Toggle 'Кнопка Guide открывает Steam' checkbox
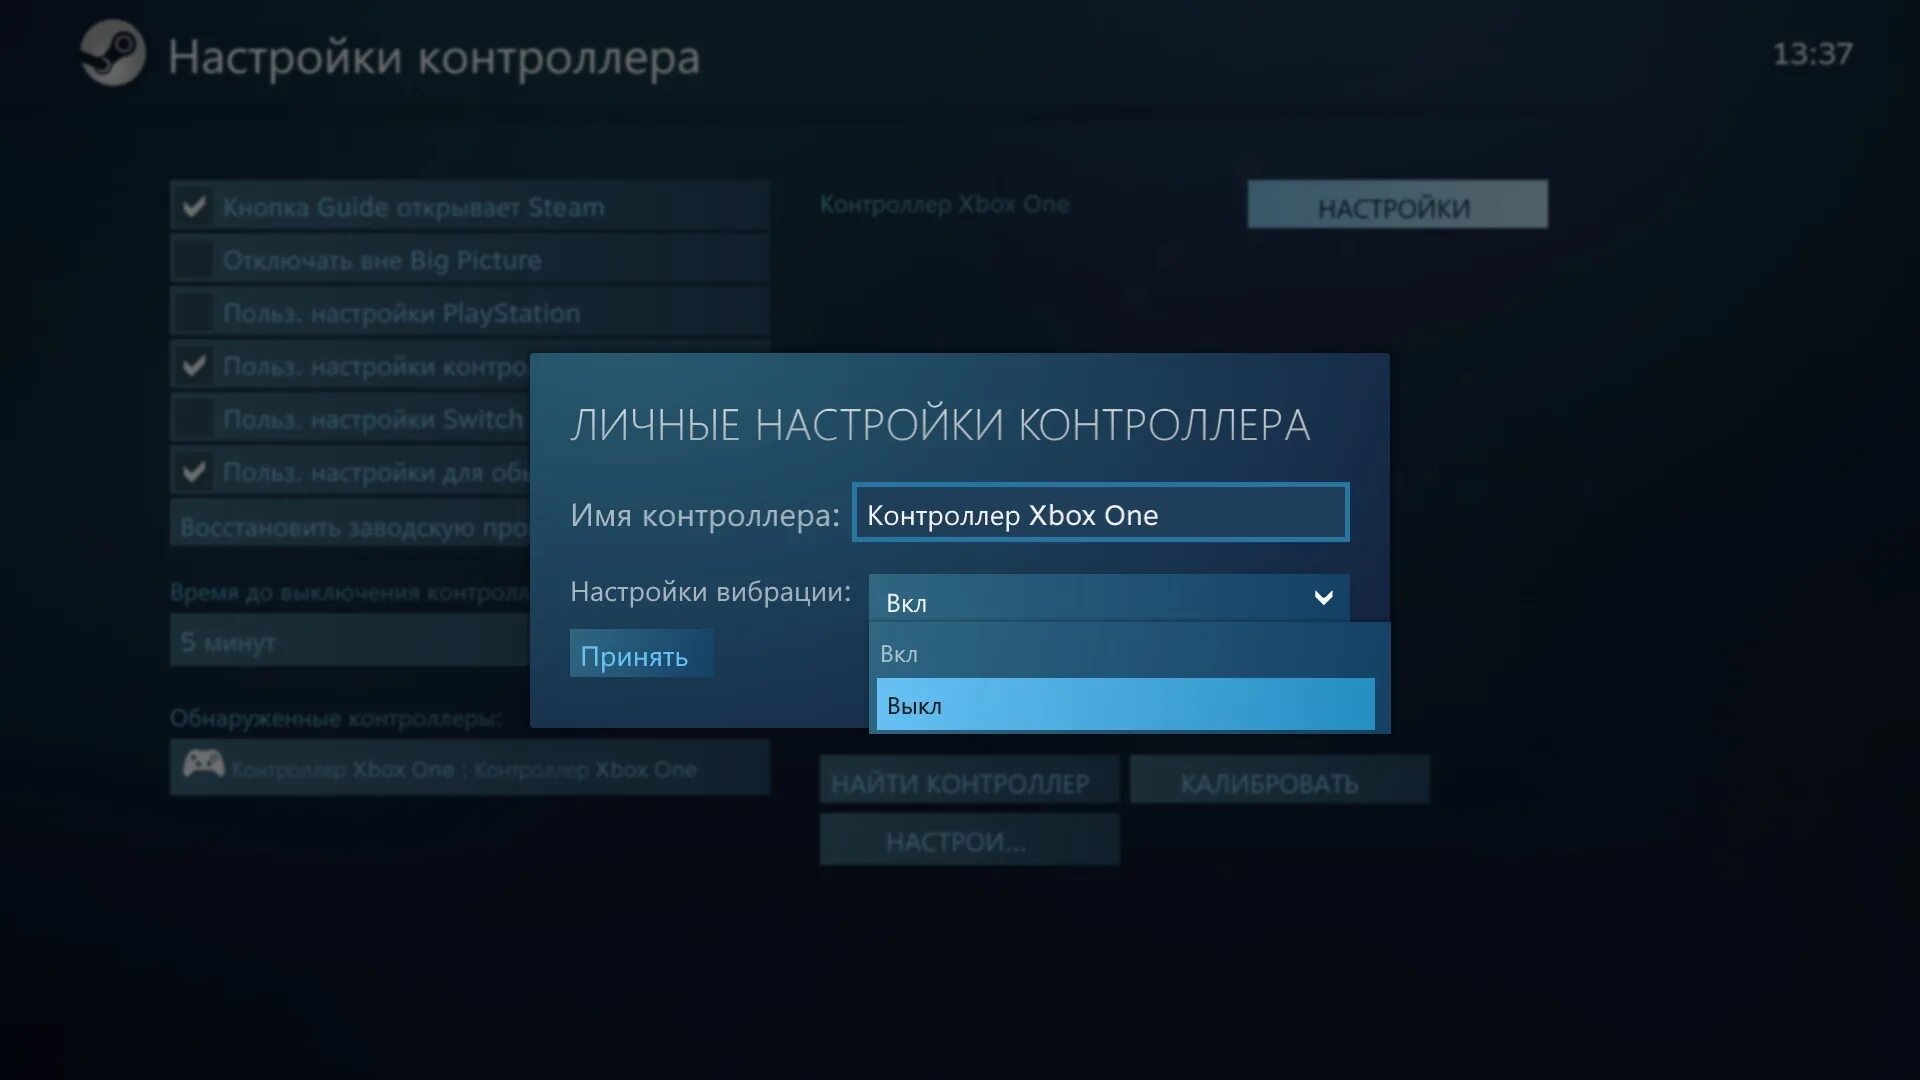This screenshot has width=1920, height=1080. (194, 207)
